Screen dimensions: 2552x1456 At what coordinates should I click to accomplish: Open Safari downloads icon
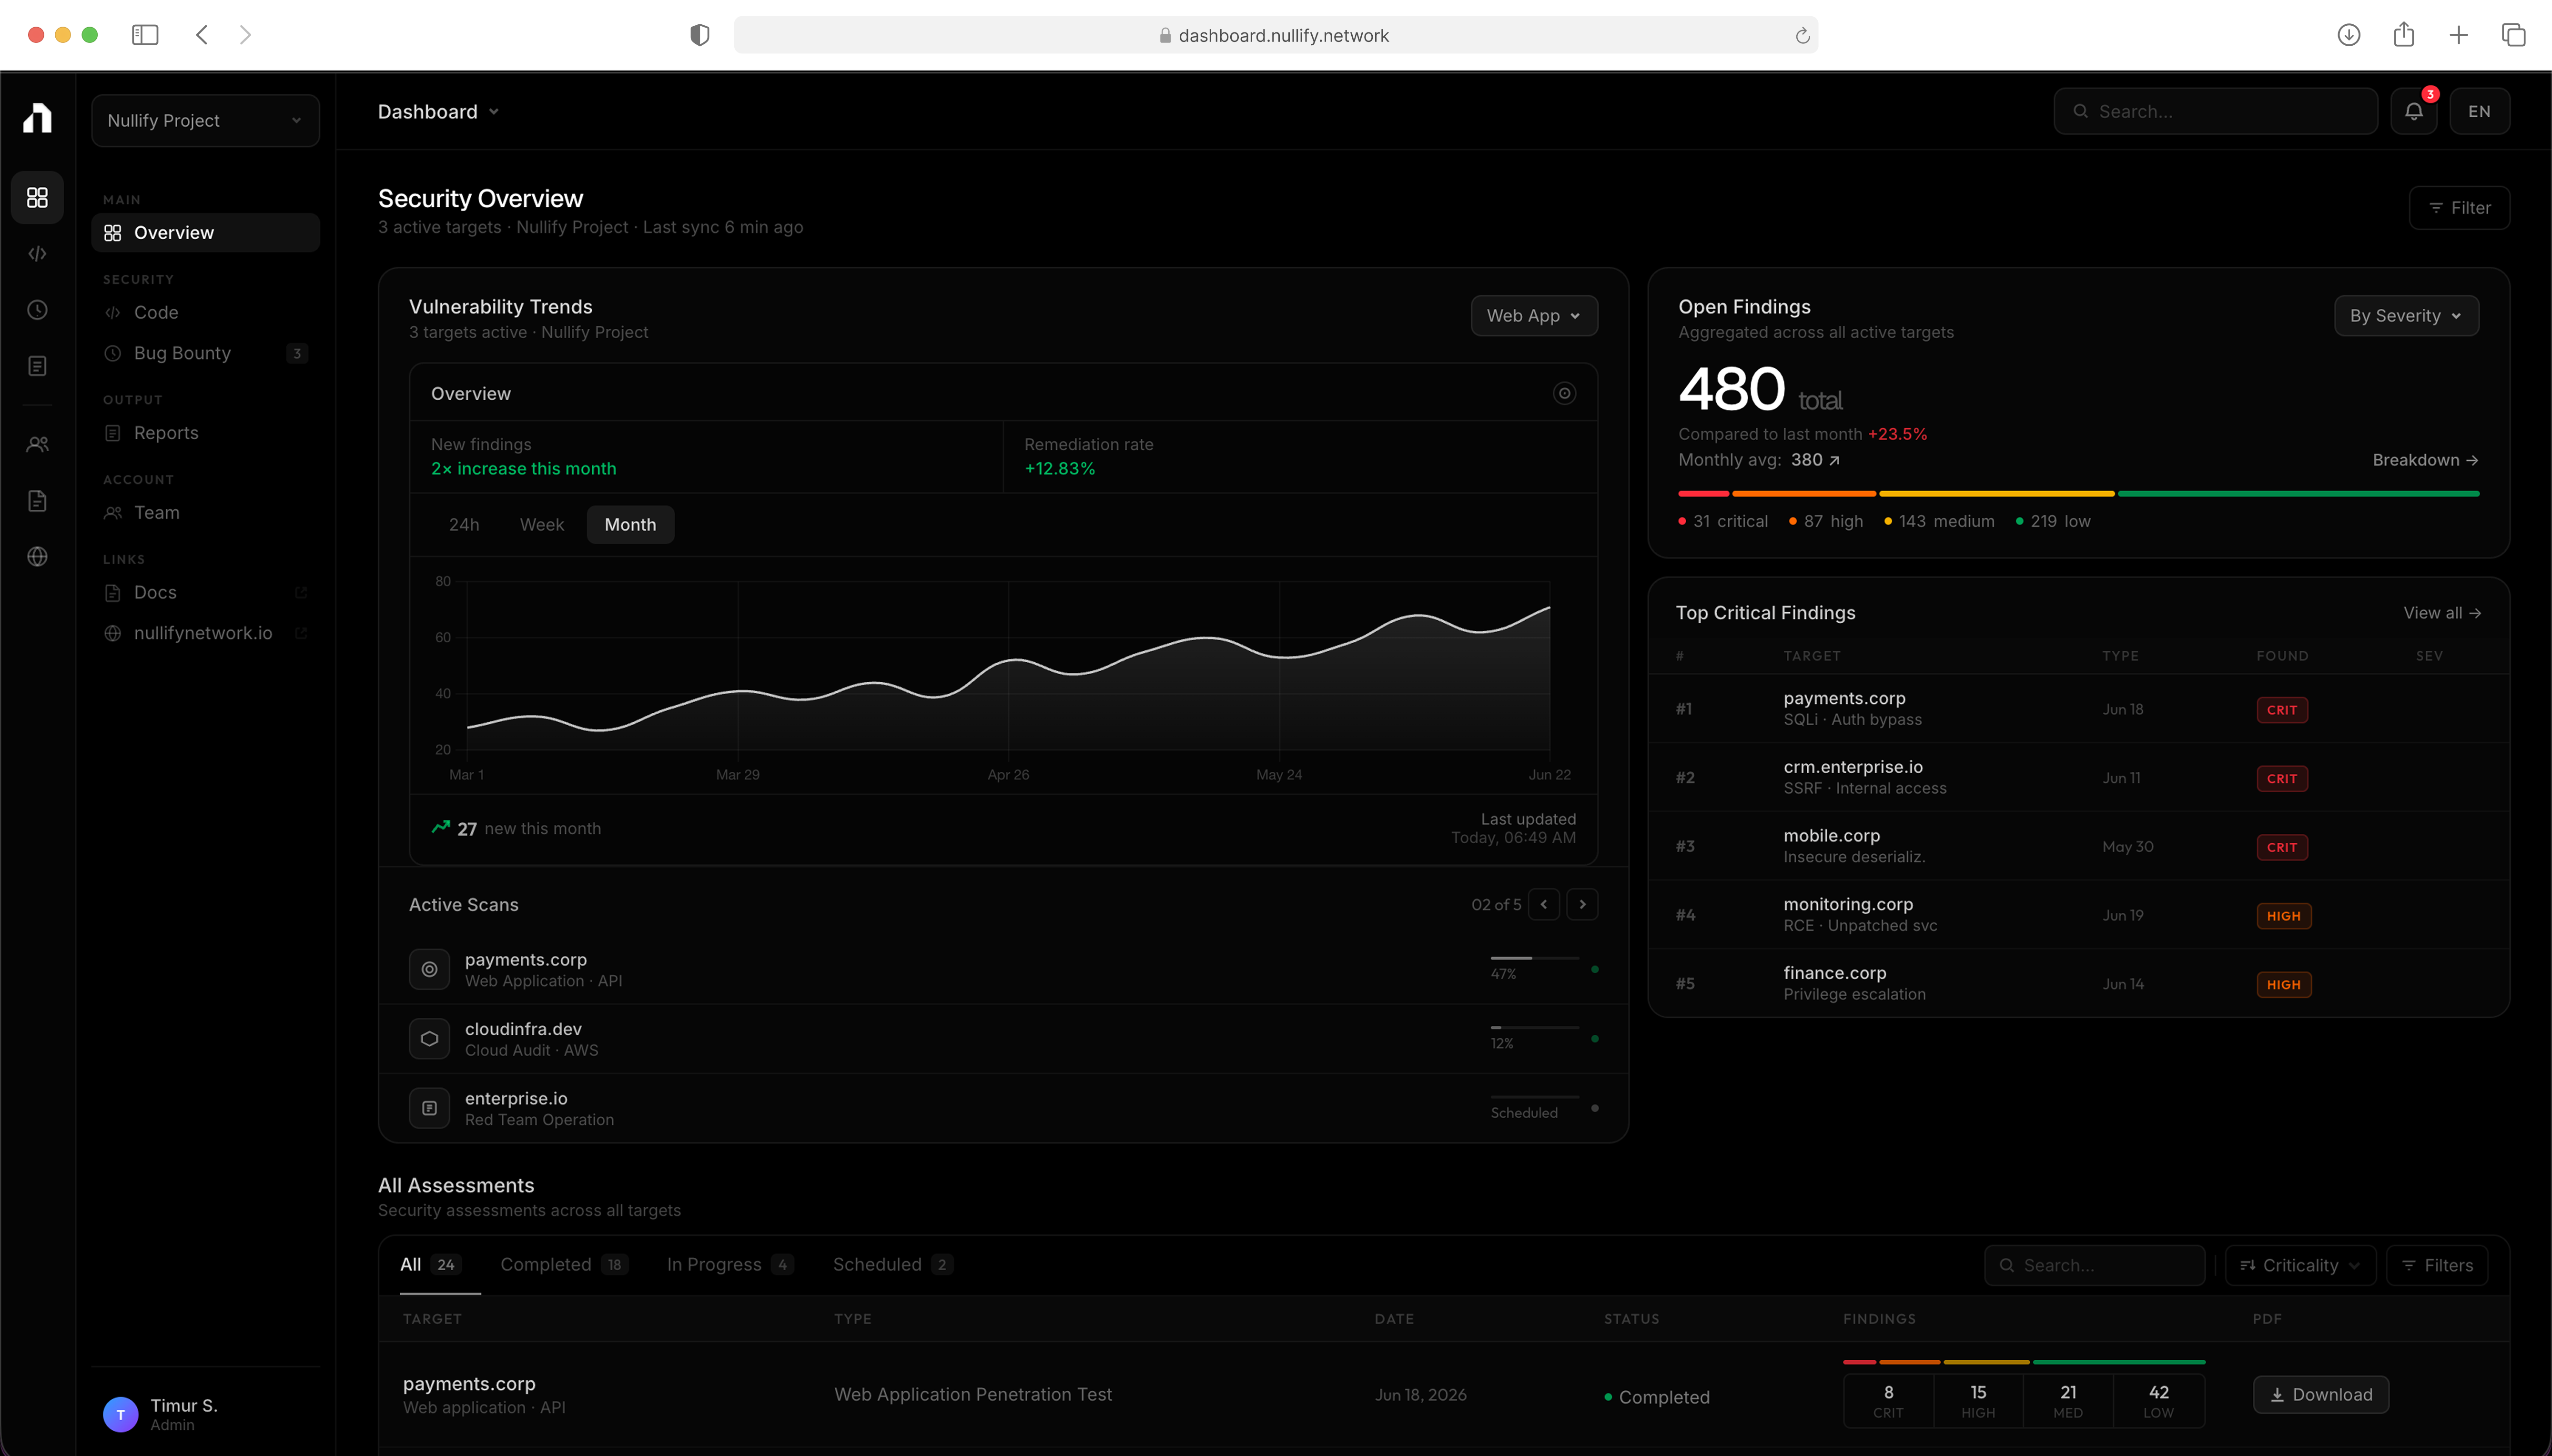tap(2349, 35)
